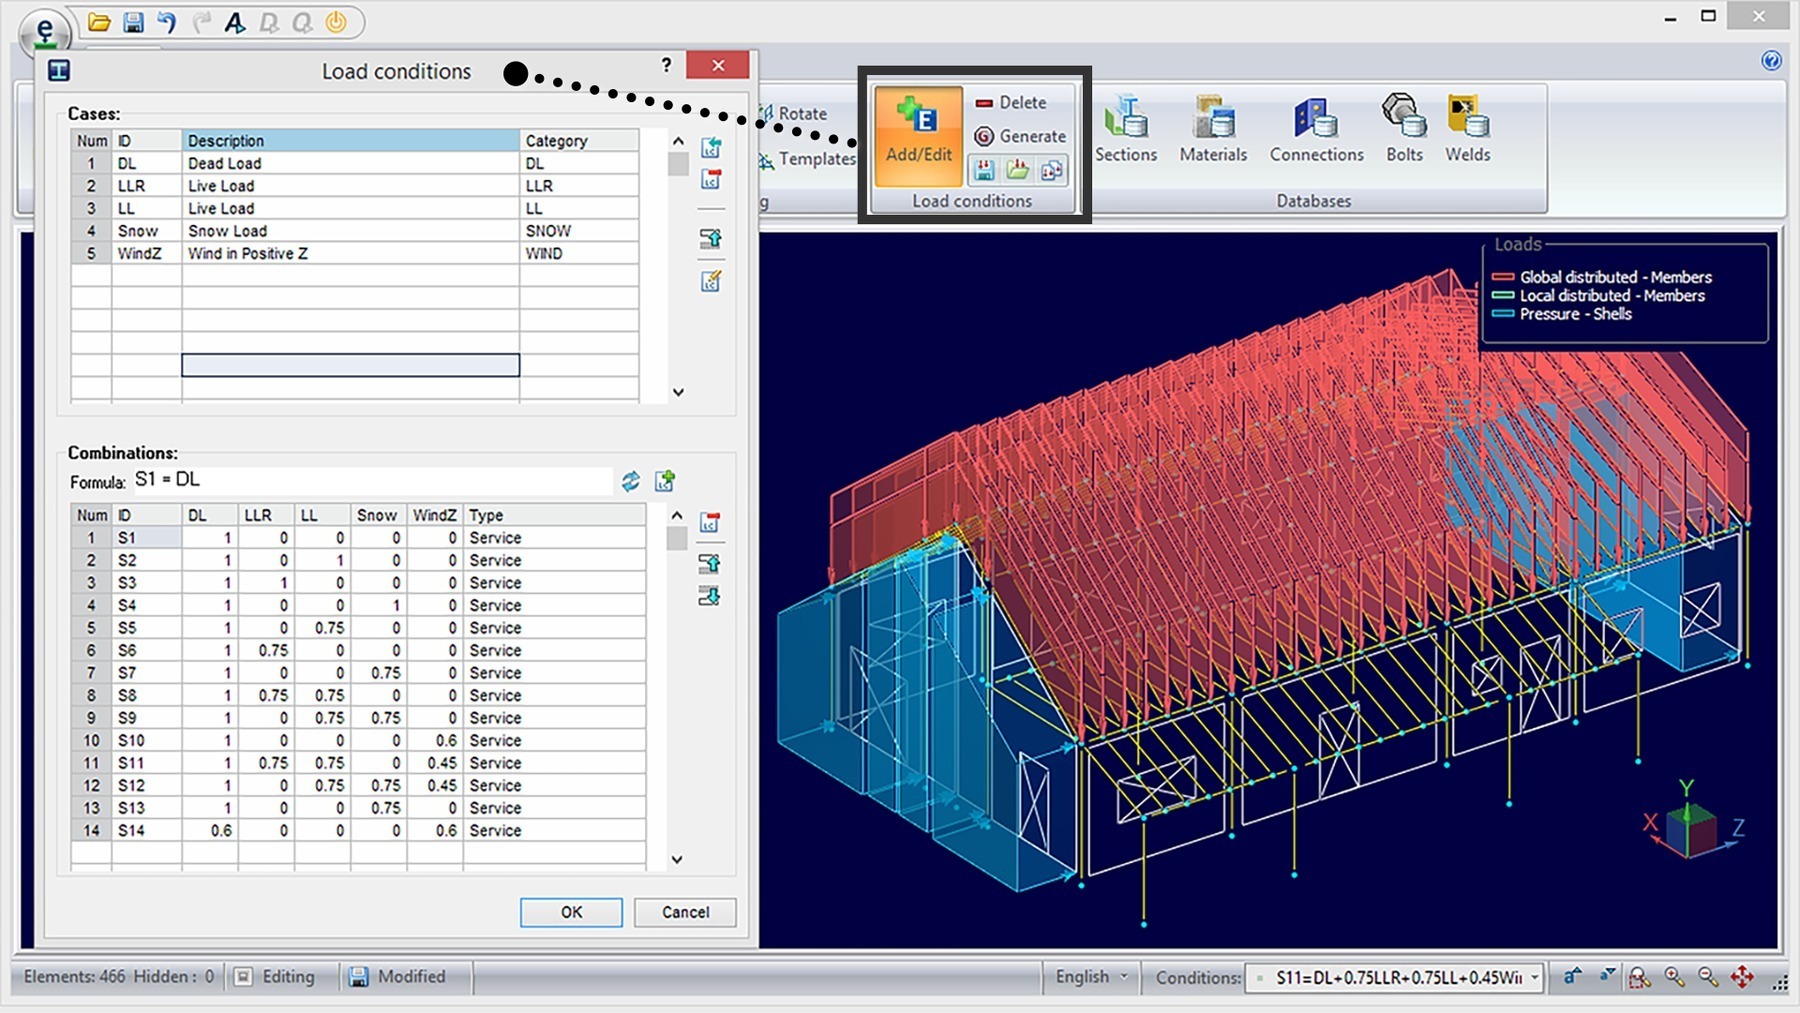The image size is (1800, 1013).
Task: Refresh the combination formula
Action: (630, 482)
